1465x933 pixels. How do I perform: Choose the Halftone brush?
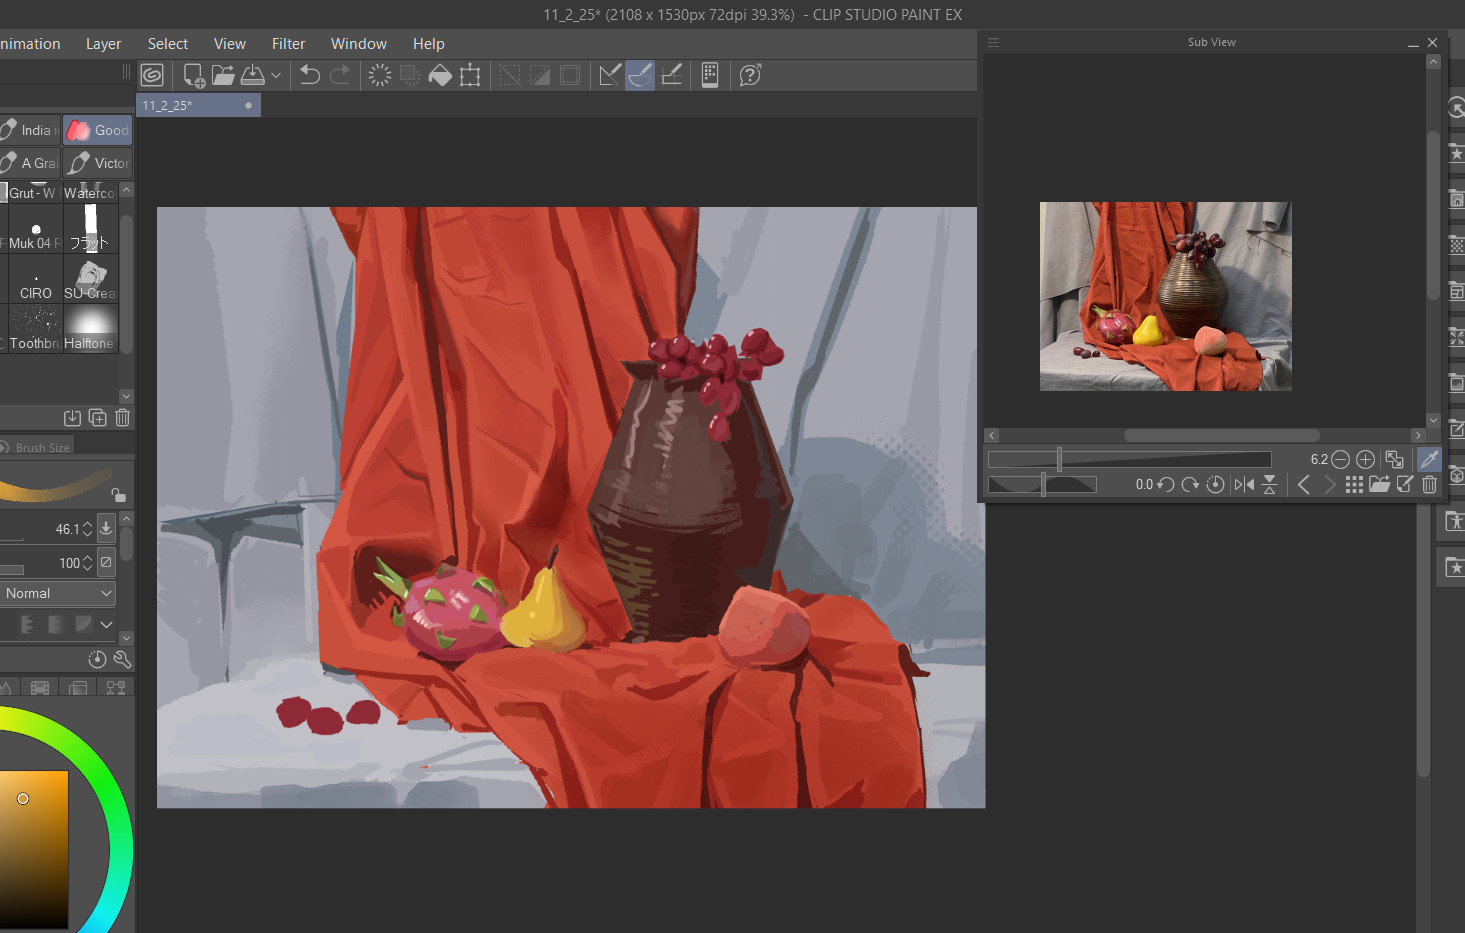[x=90, y=329]
